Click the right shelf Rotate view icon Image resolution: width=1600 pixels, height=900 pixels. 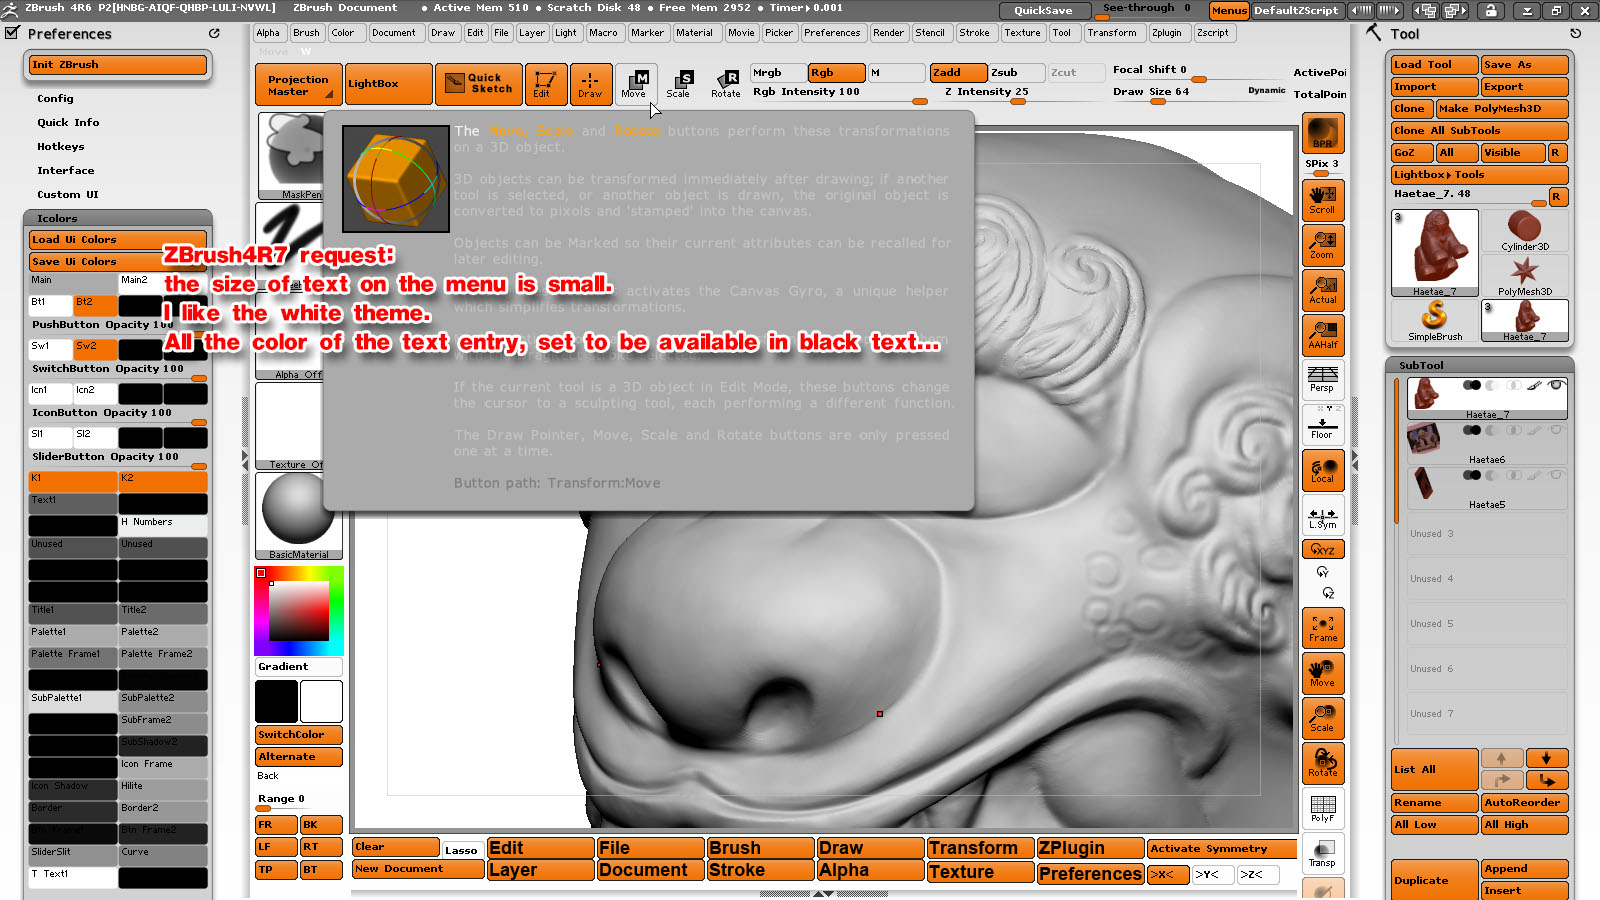pyautogui.click(x=1323, y=763)
